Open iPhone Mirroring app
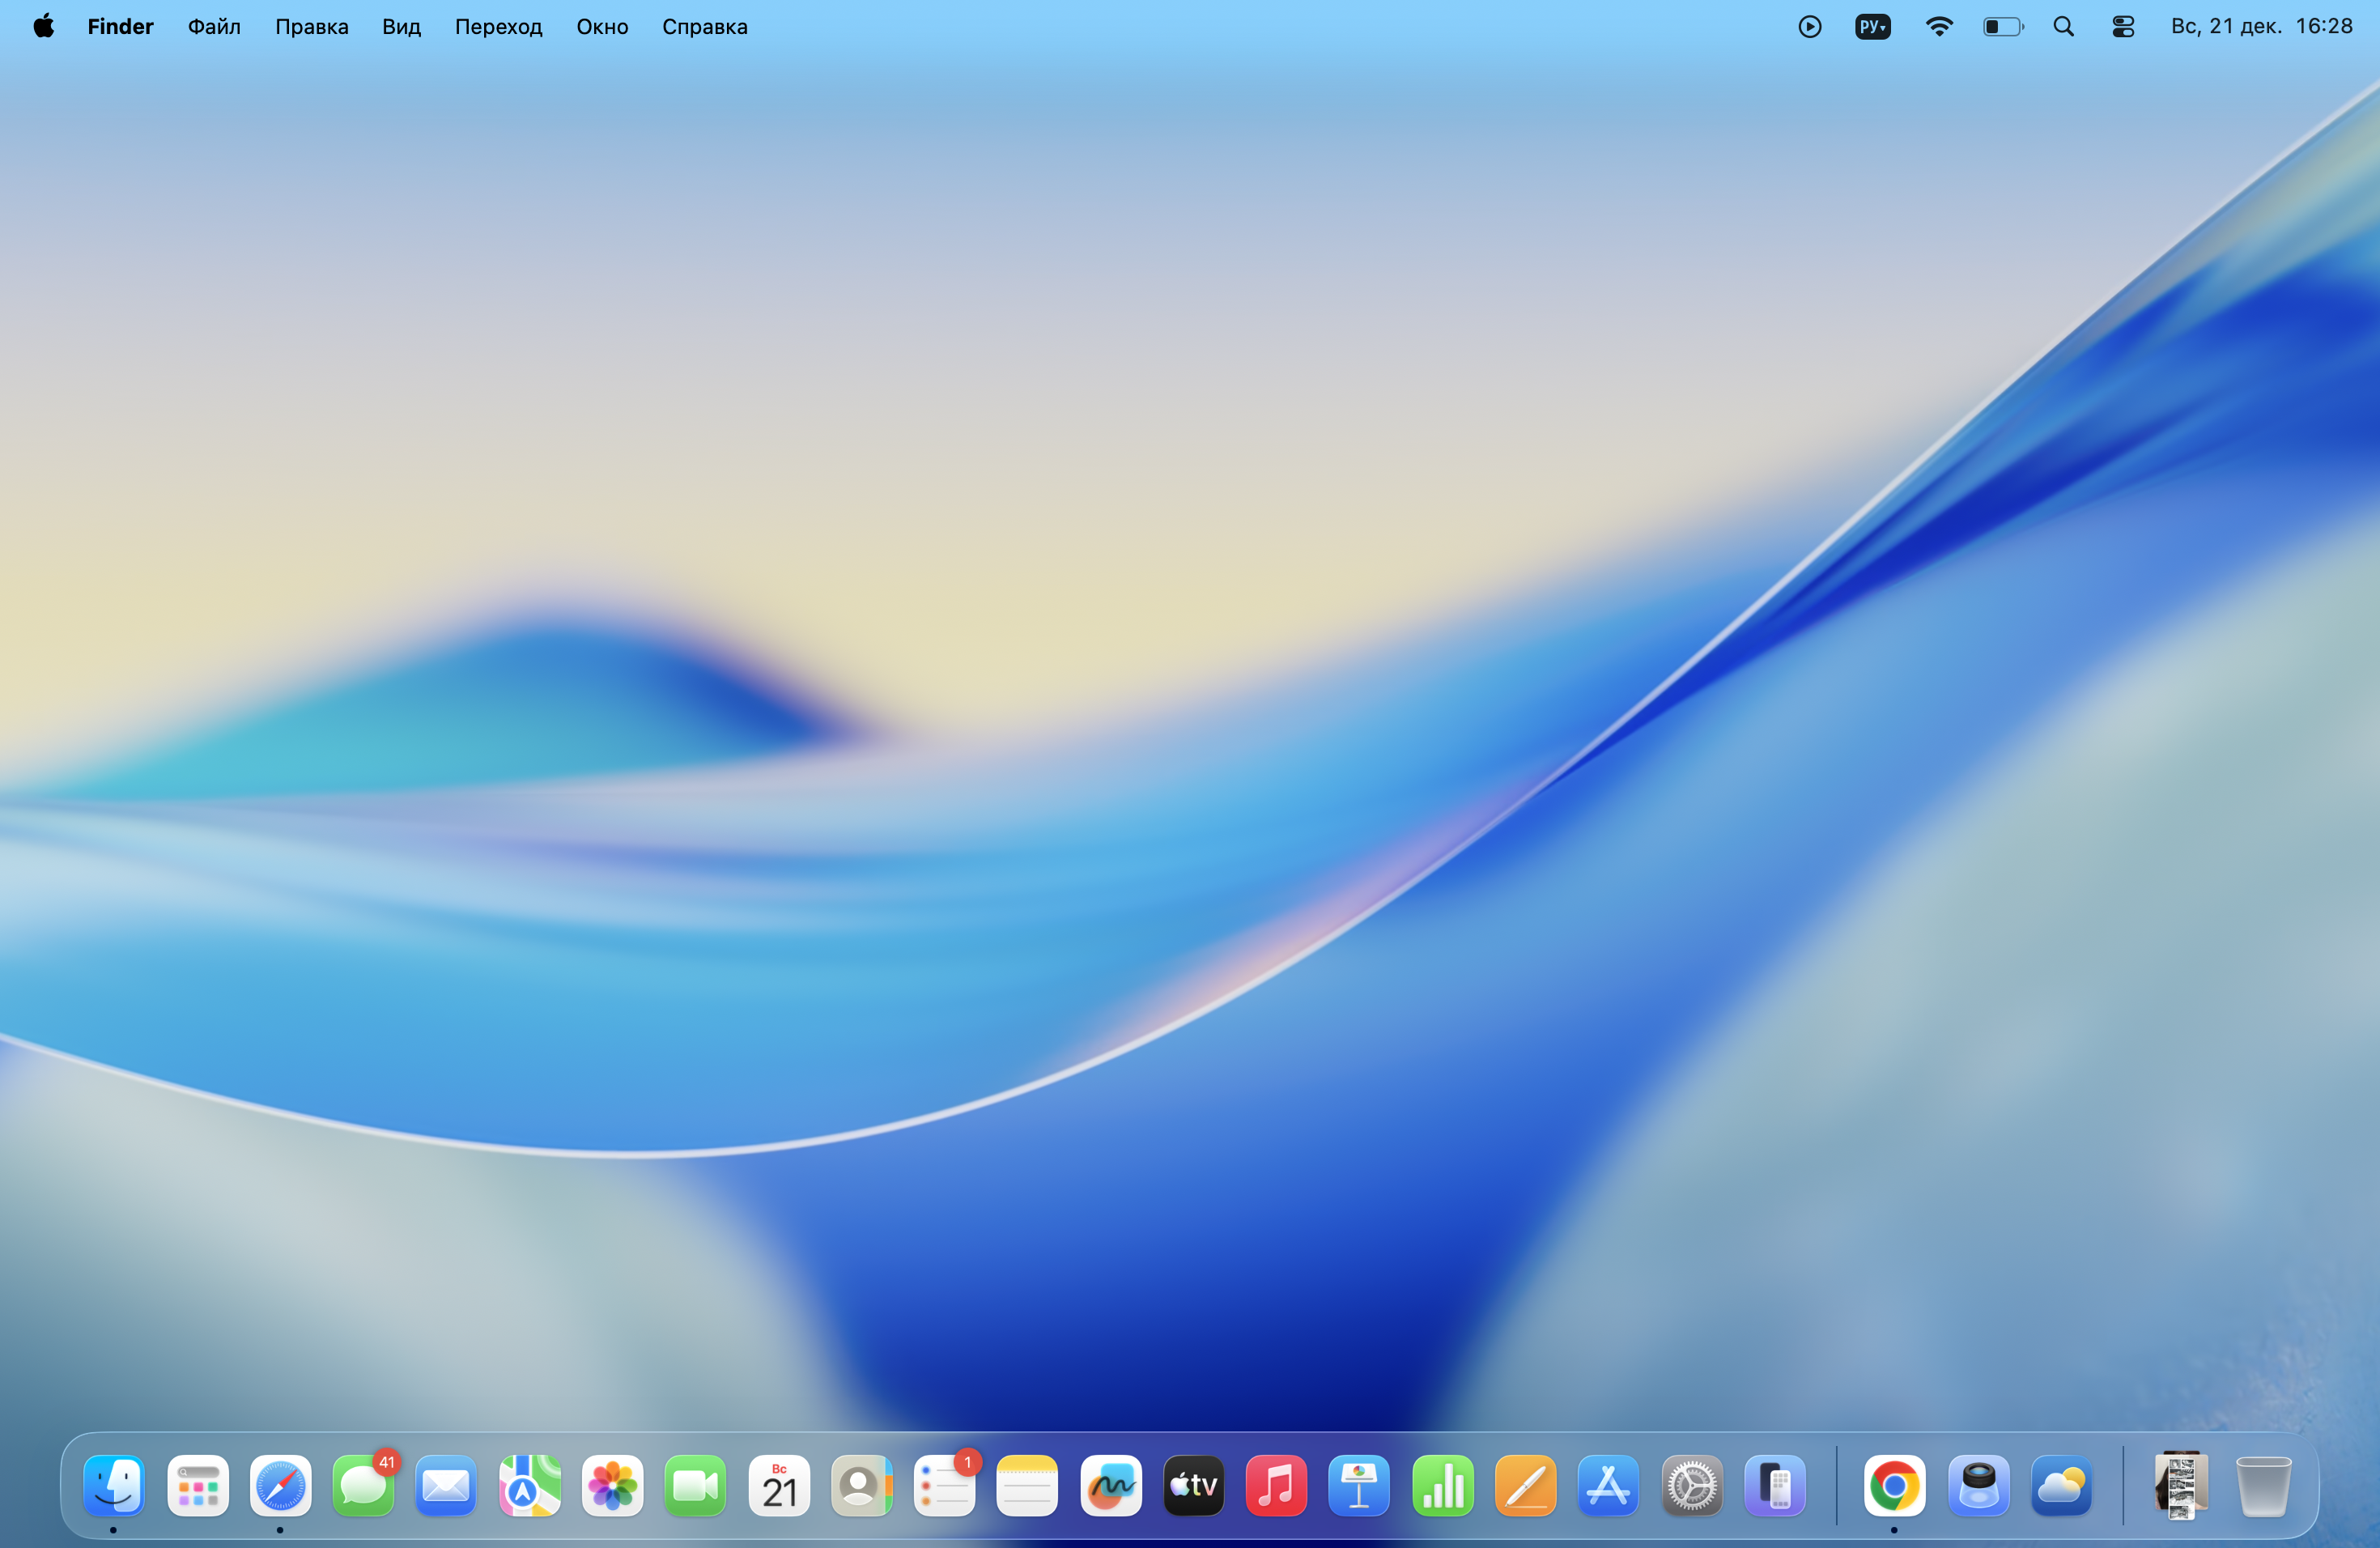The image size is (2380, 1548). 1774,1485
